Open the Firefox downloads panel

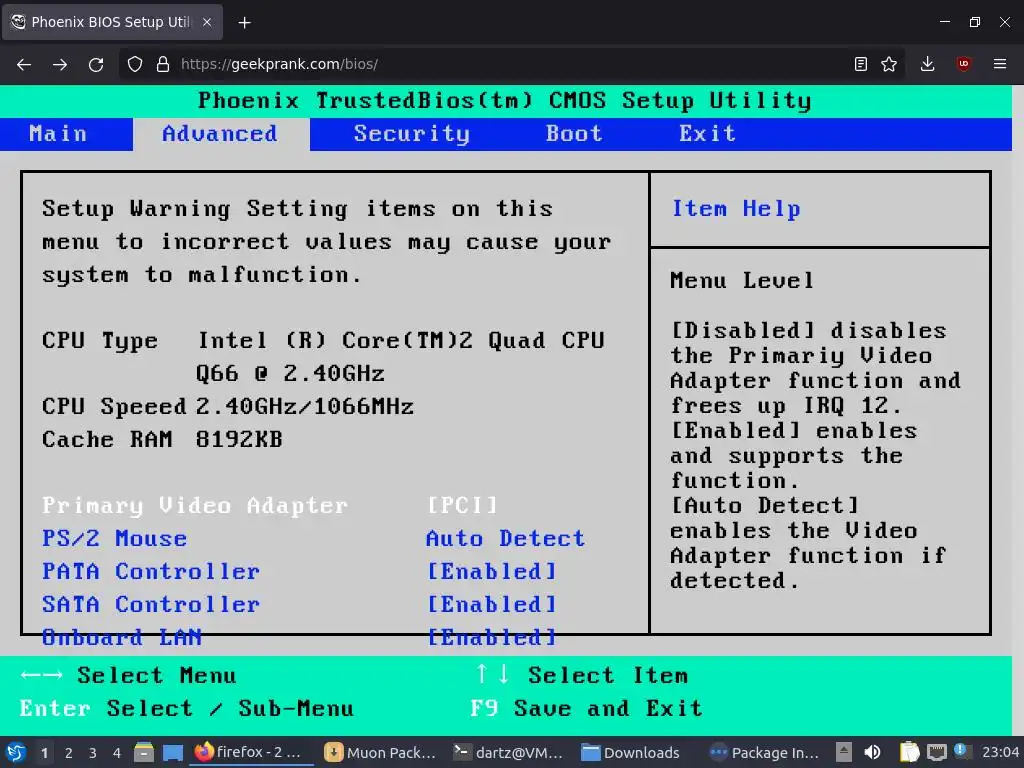(x=927, y=64)
